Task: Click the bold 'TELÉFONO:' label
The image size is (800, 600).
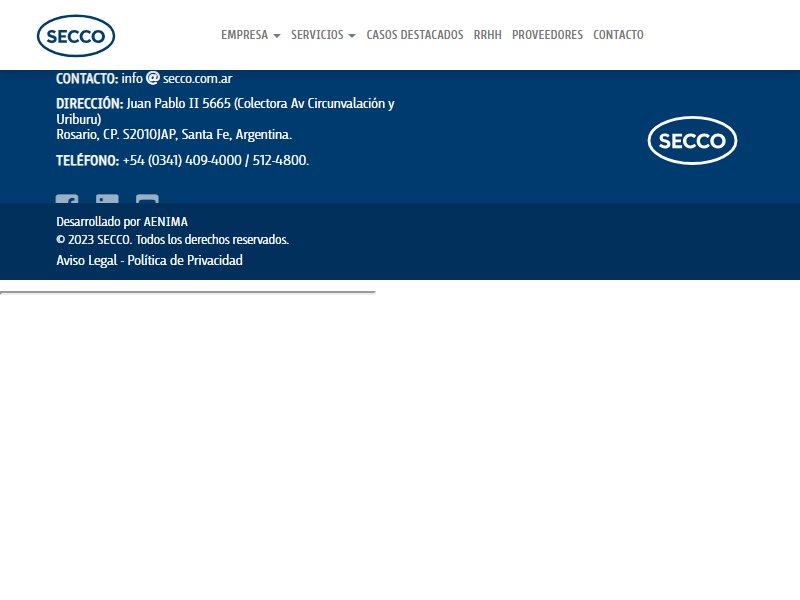Action: pos(88,160)
